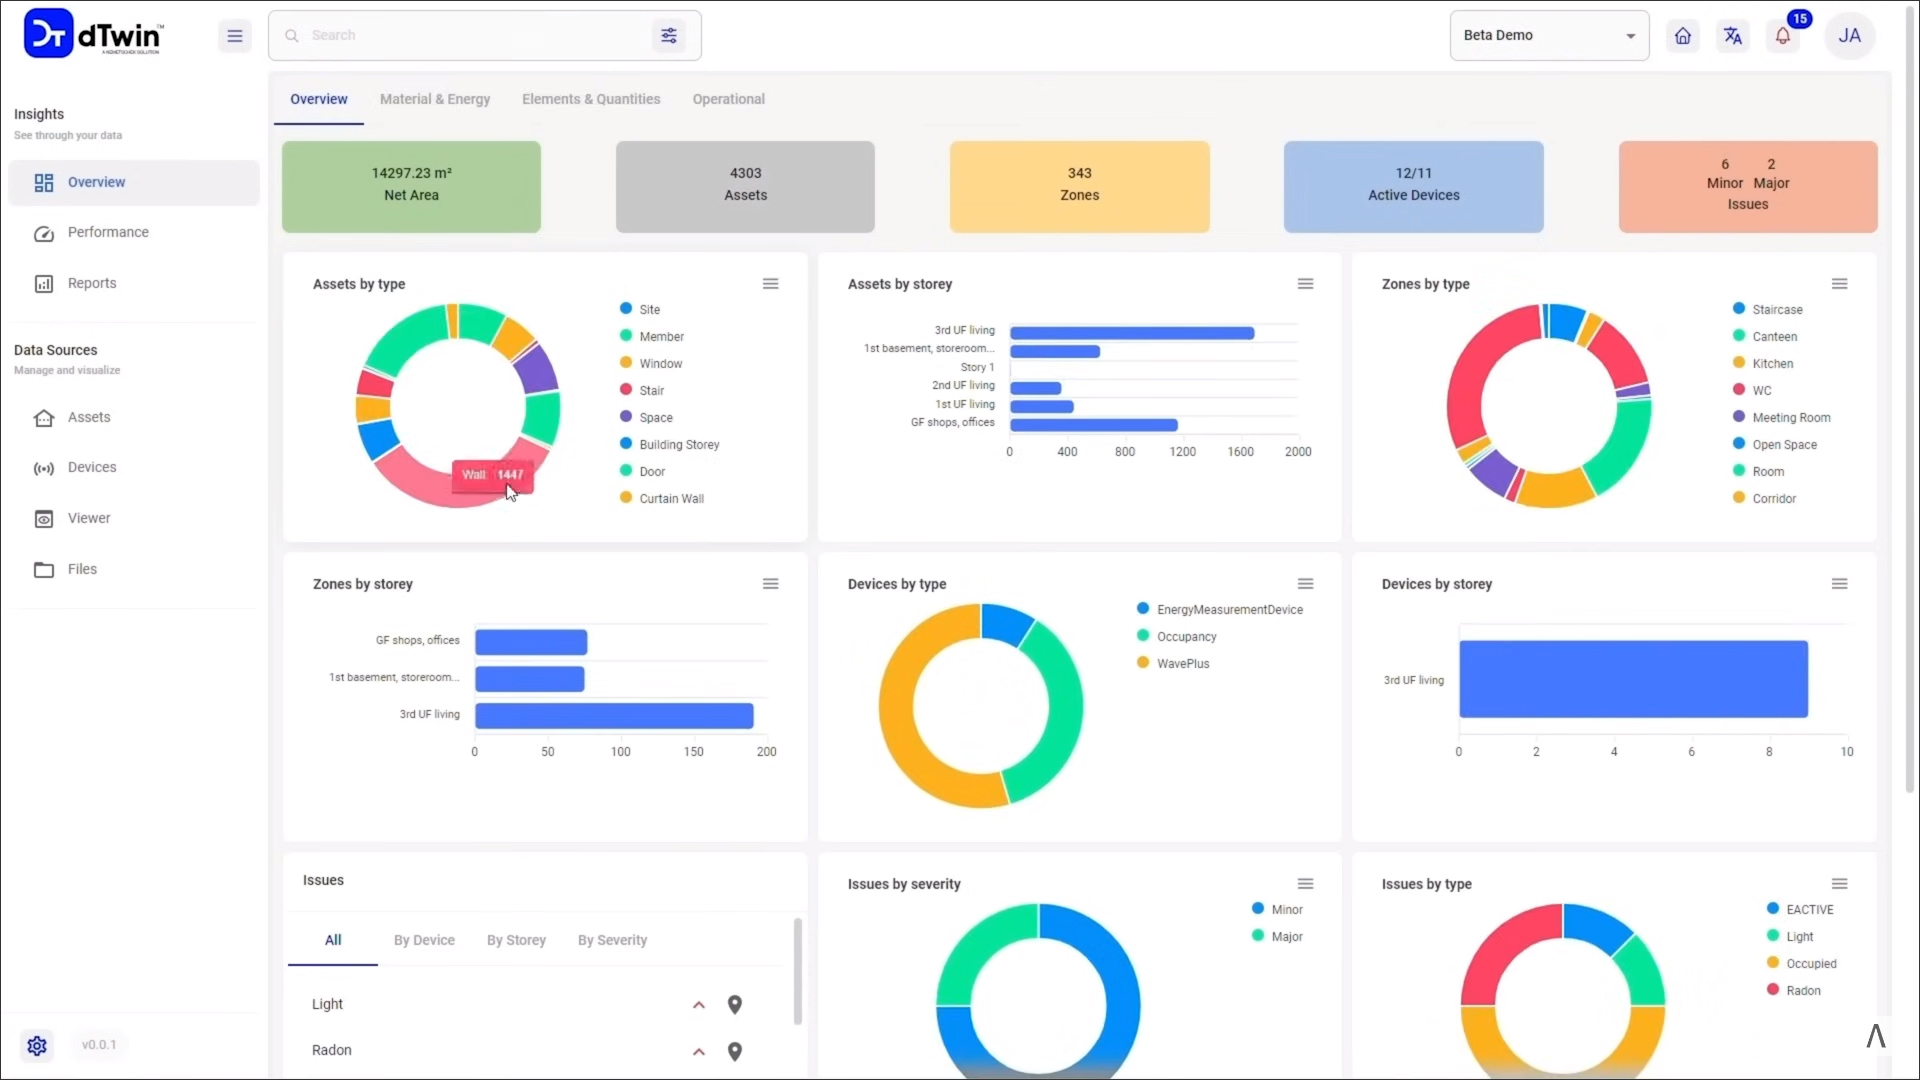The image size is (1920, 1080).
Task: Go to the home icon
Action: [1683, 36]
